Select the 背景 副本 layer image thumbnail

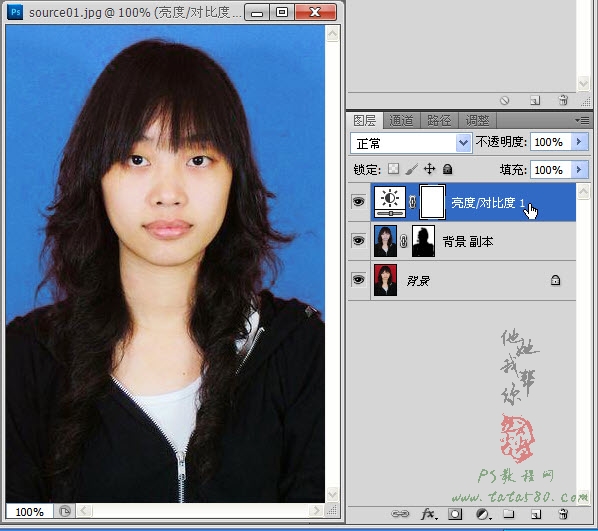[385, 241]
